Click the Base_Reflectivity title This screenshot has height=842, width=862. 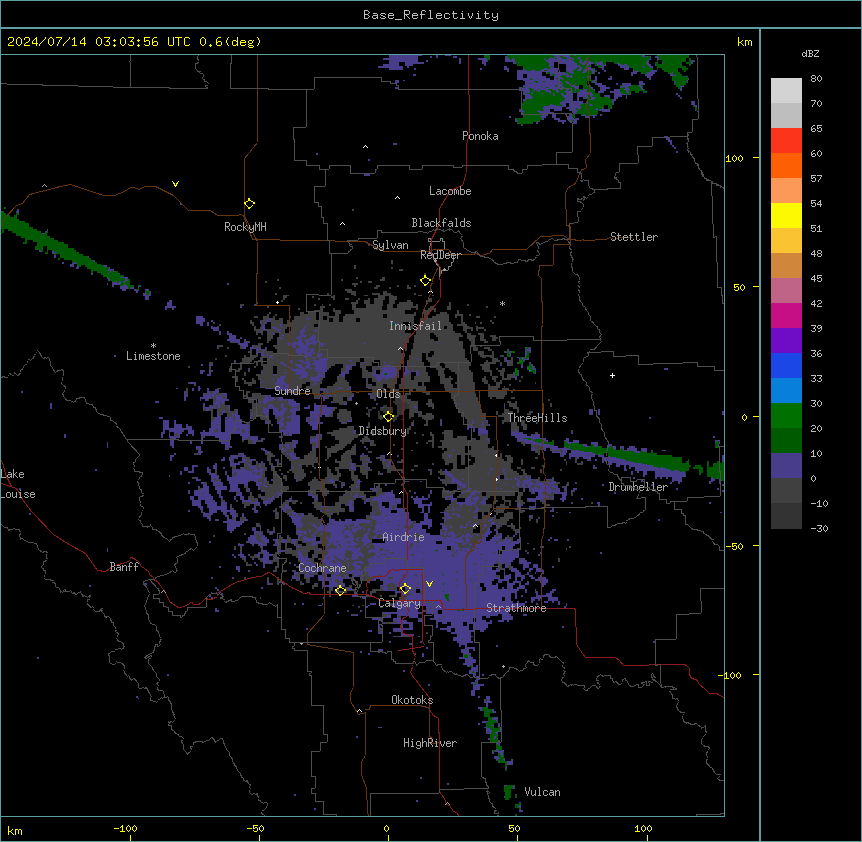tap(431, 15)
